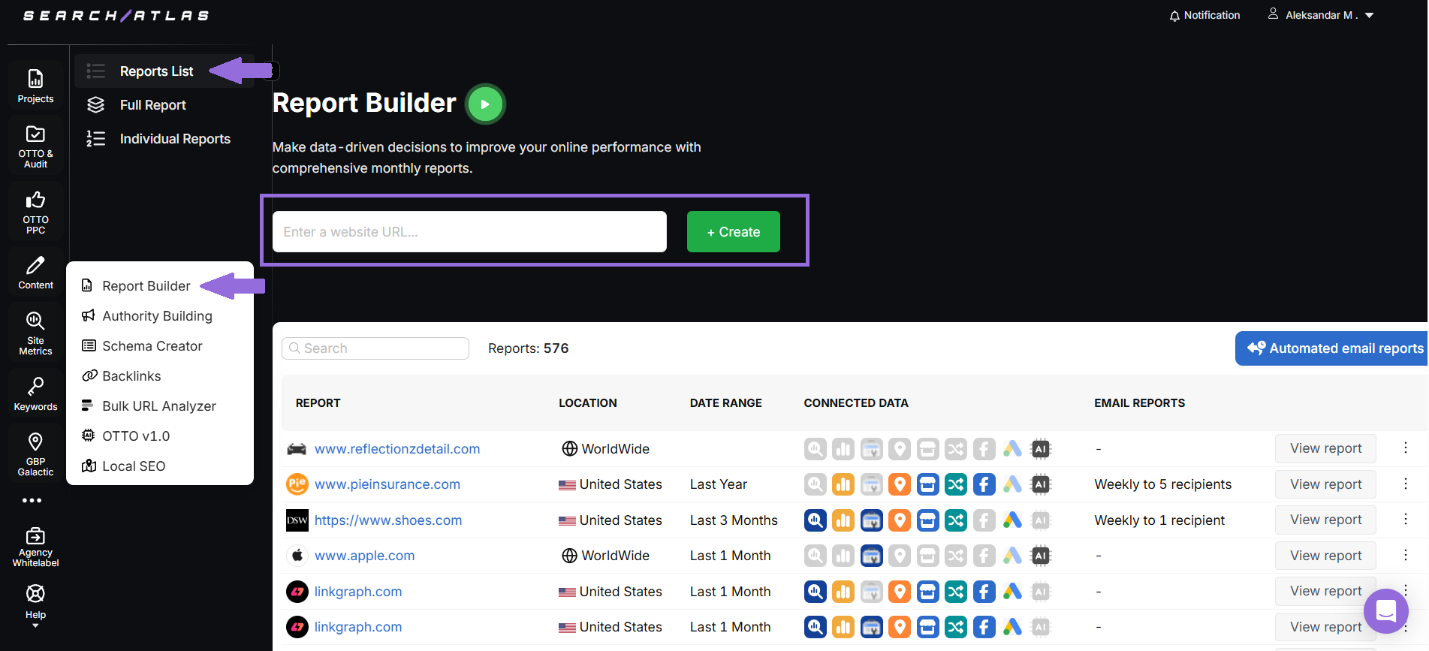The width and height of the screenshot is (1429, 651).
Task: View report for shoes.com
Action: pyautogui.click(x=1325, y=519)
